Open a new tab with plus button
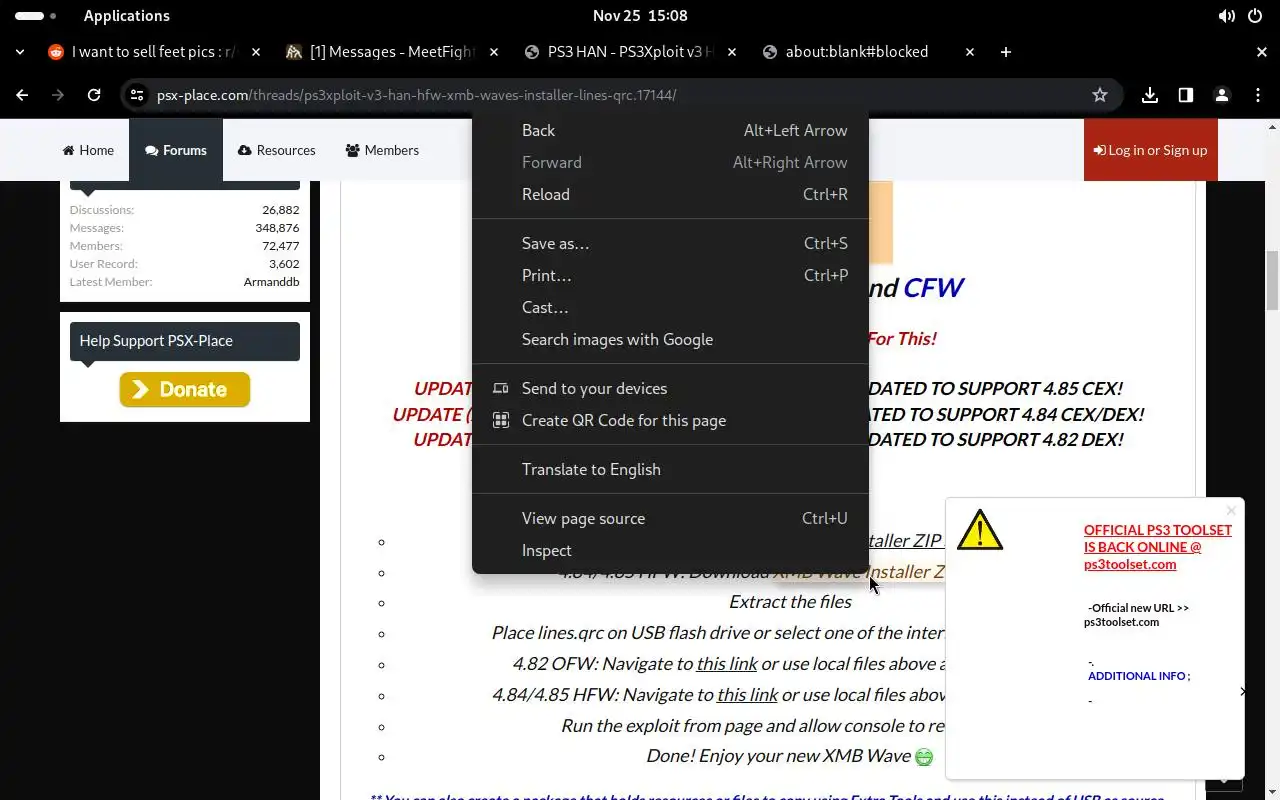This screenshot has width=1280, height=800. coord(1006,52)
